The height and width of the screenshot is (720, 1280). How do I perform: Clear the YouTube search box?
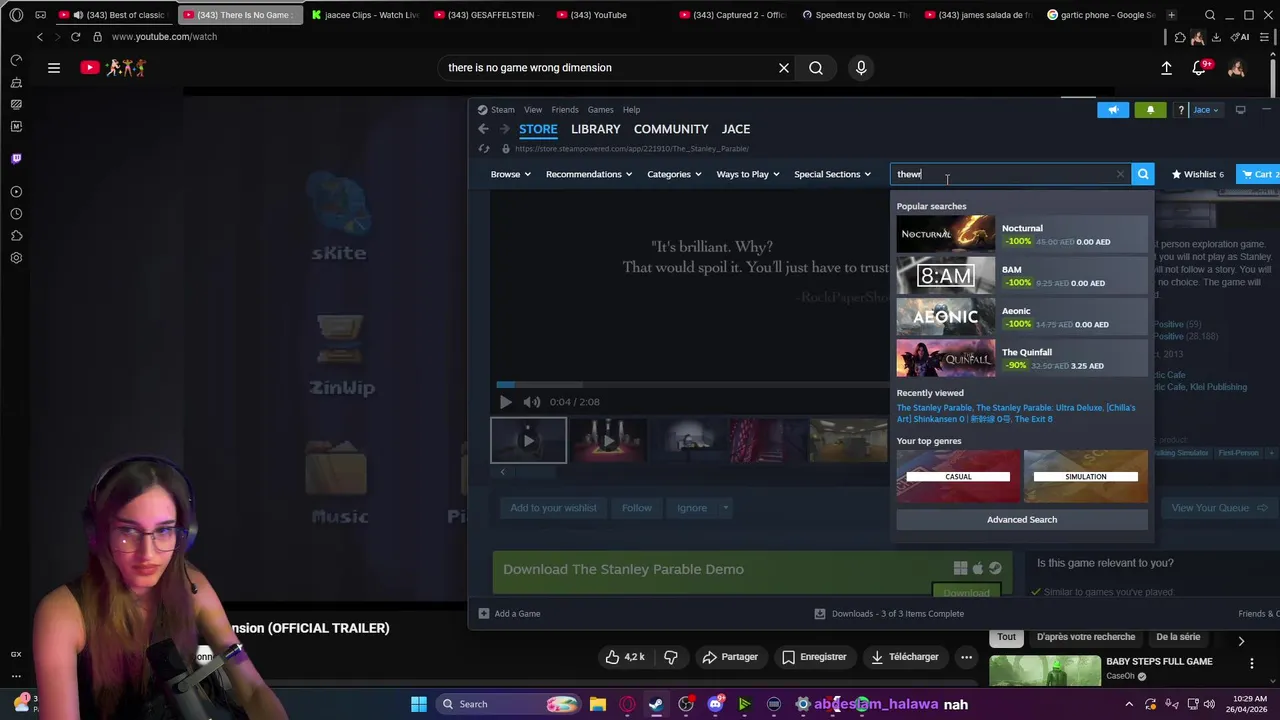(784, 68)
